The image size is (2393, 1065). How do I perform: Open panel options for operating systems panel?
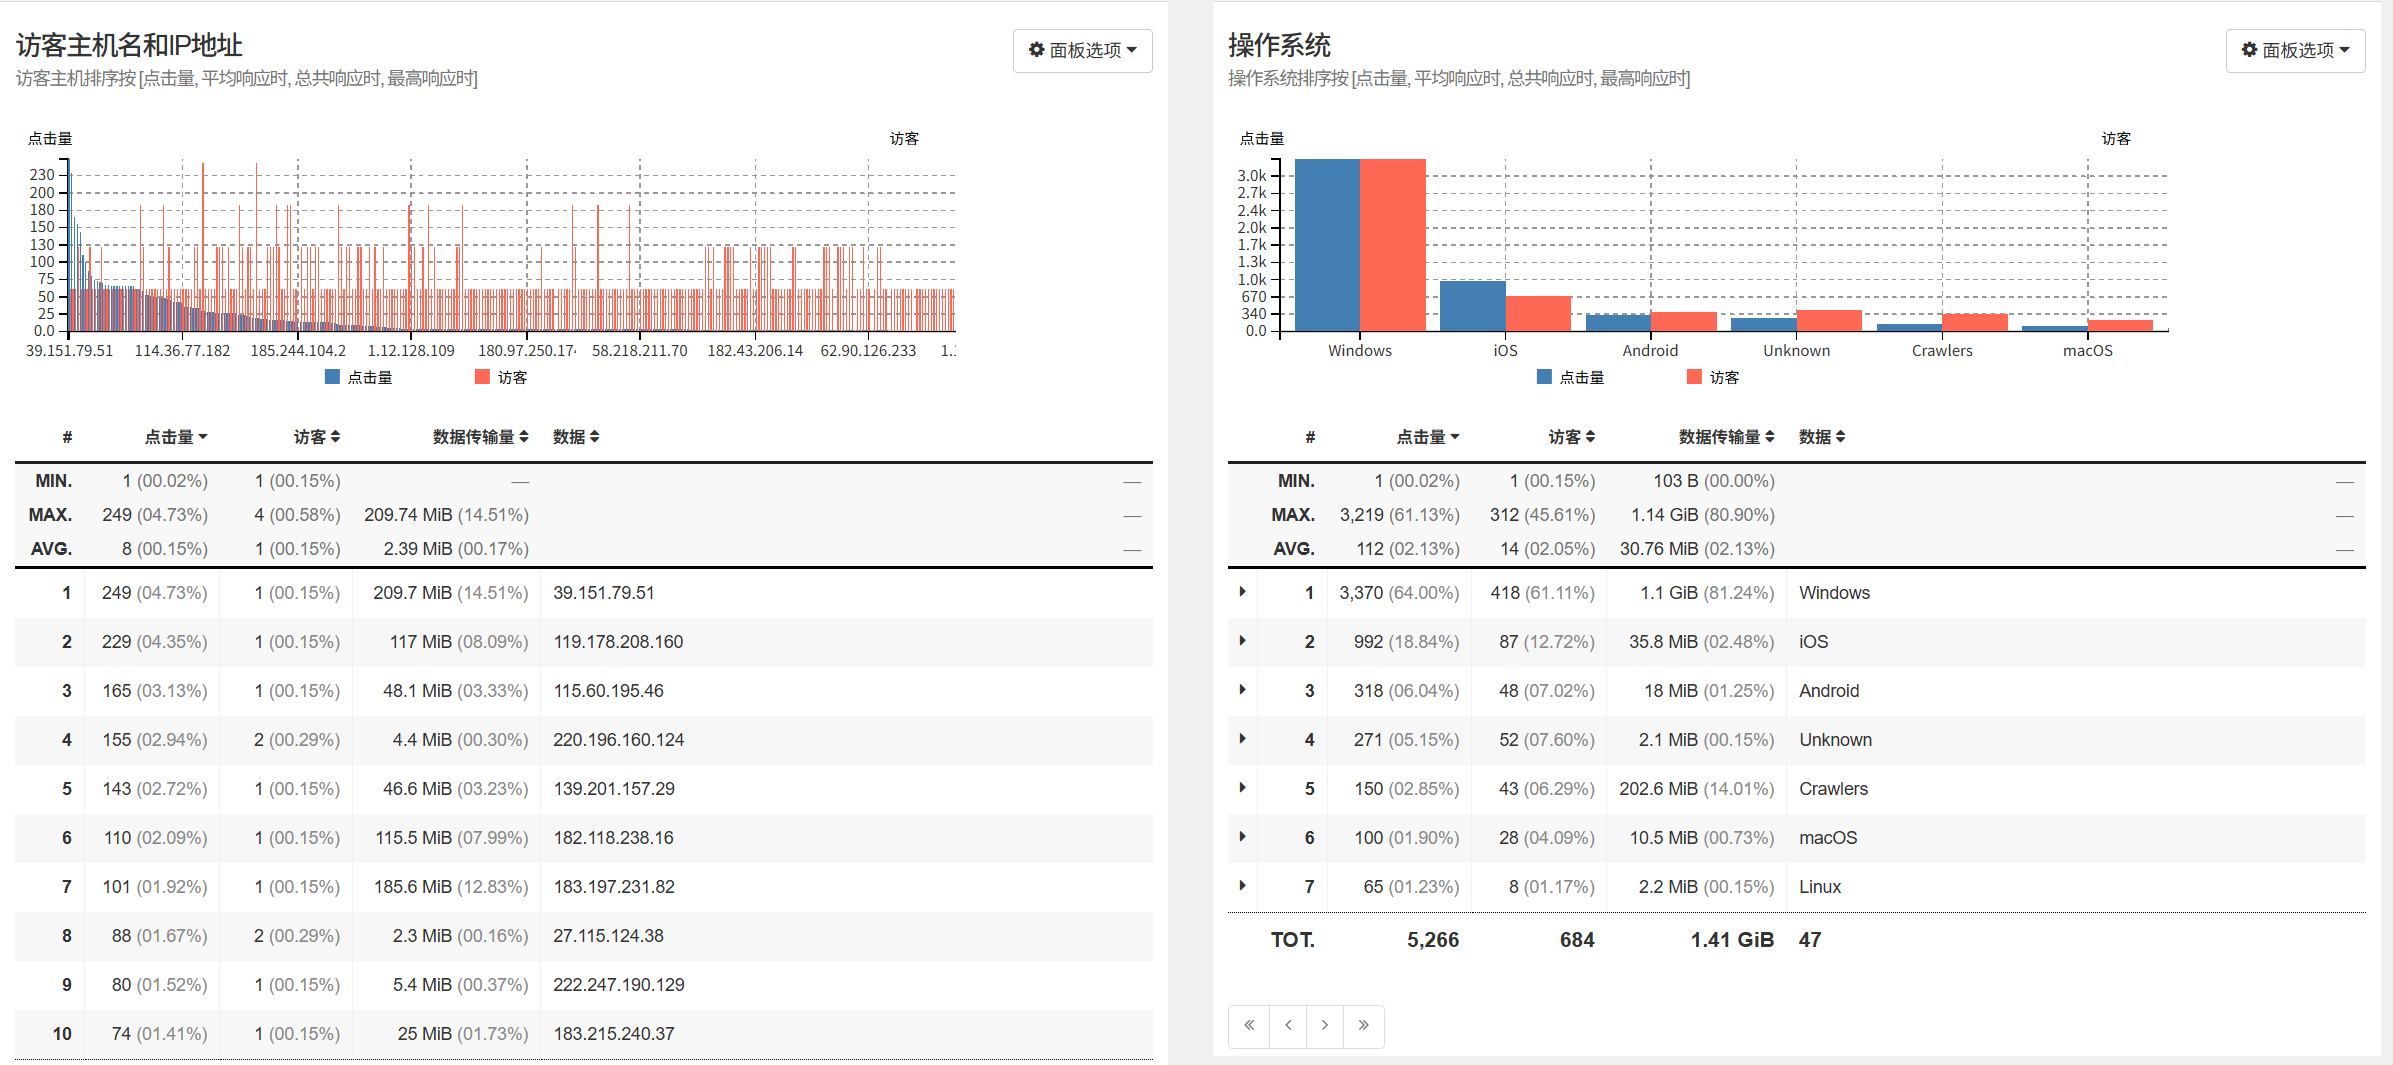coord(2295,50)
